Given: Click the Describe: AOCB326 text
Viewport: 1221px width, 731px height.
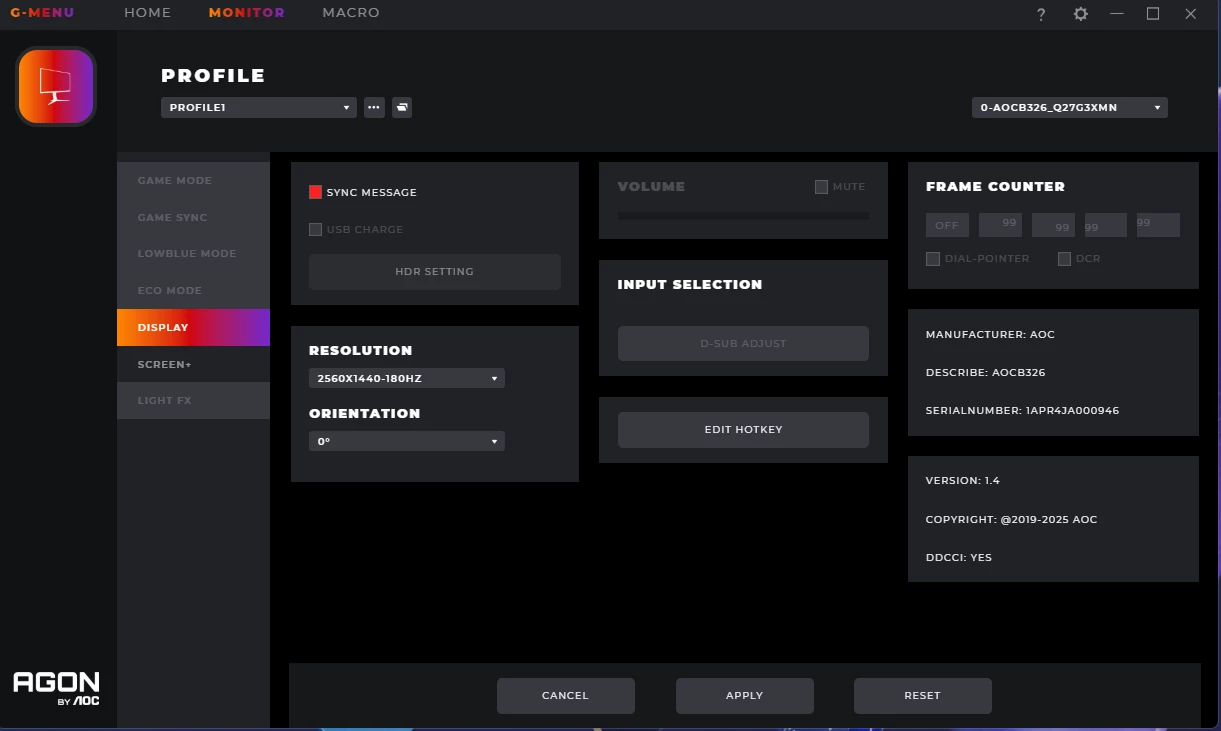Looking at the screenshot, I should (x=985, y=373).
